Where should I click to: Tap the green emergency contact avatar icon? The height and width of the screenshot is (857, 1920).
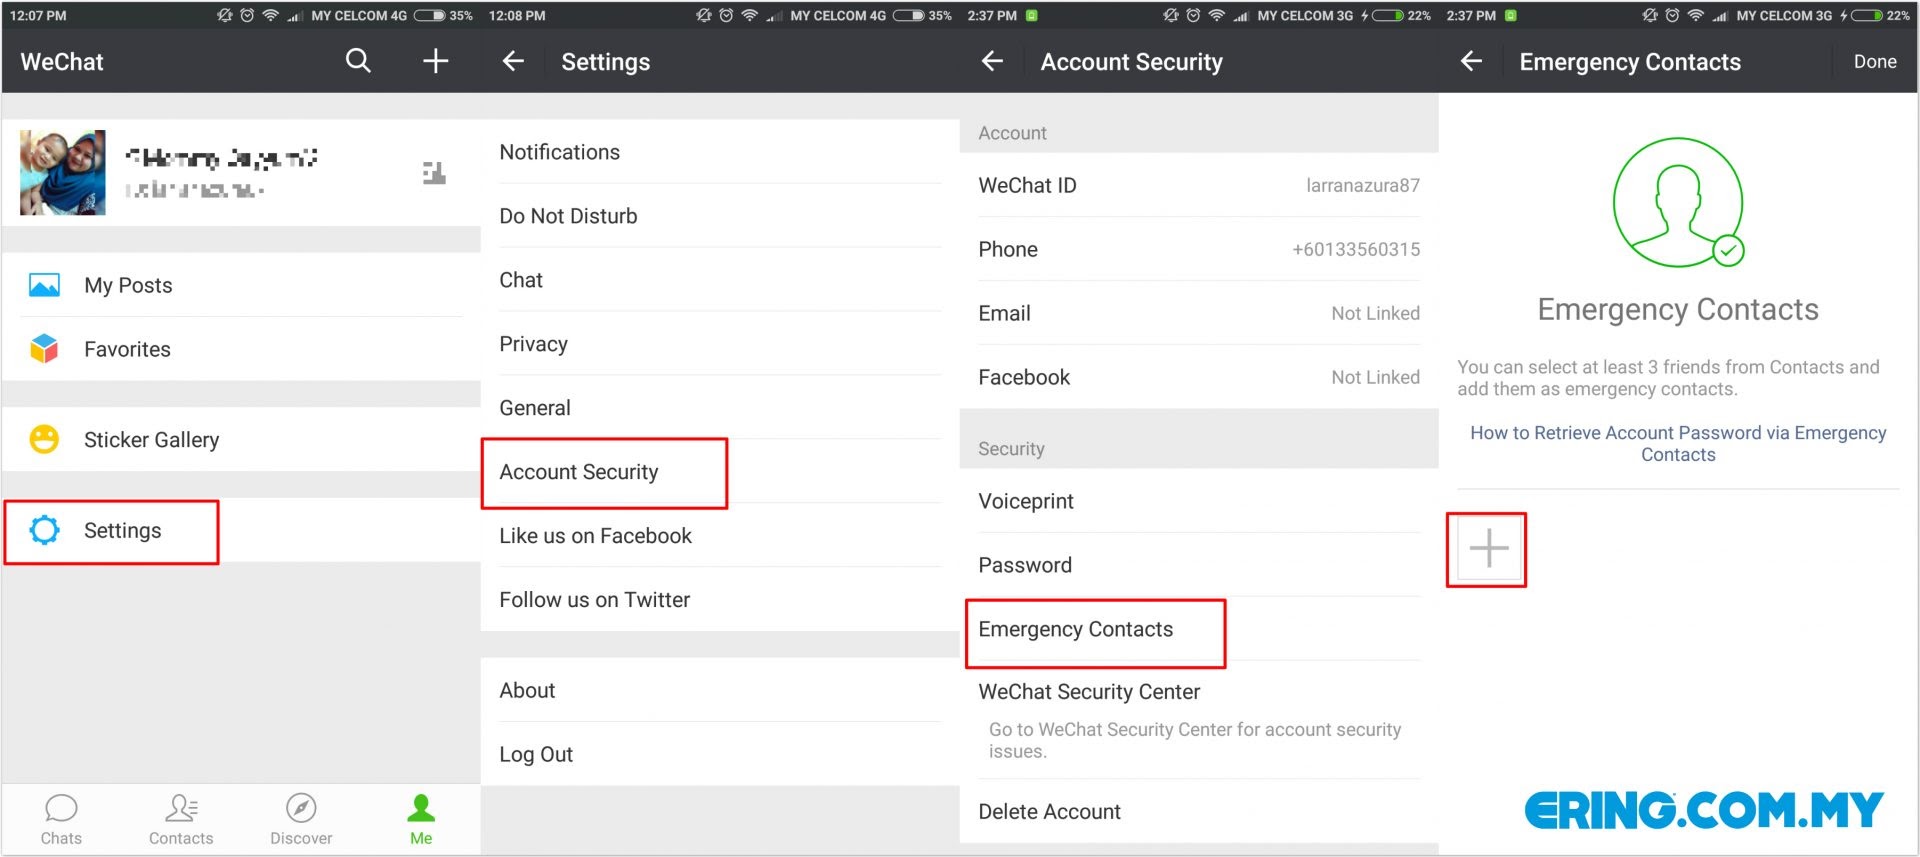[x=1678, y=202]
